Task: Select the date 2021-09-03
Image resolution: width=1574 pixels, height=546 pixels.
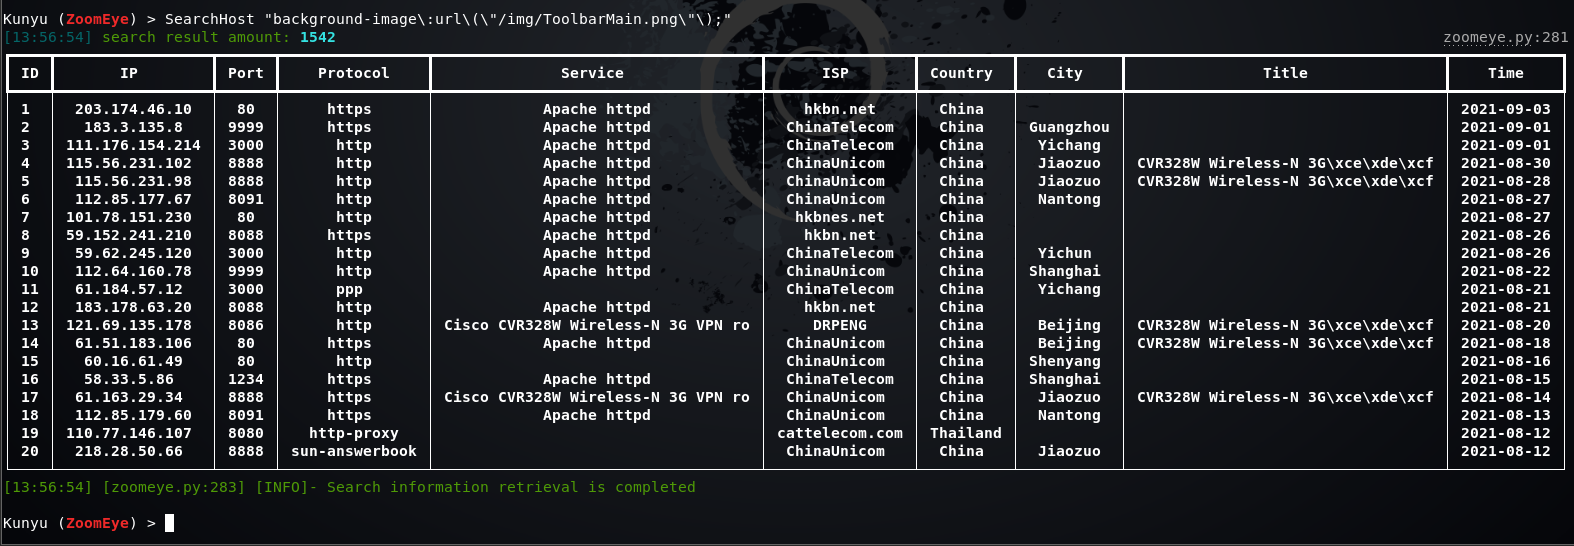Action: pyautogui.click(x=1506, y=109)
